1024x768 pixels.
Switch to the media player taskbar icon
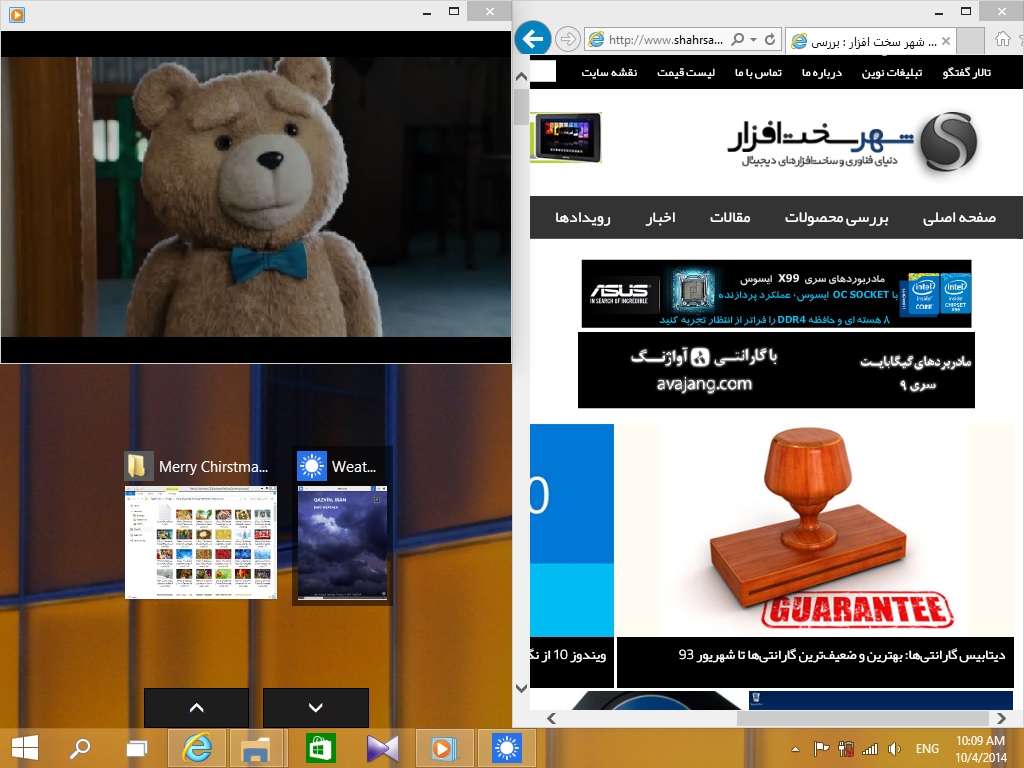pyautogui.click(x=444, y=748)
